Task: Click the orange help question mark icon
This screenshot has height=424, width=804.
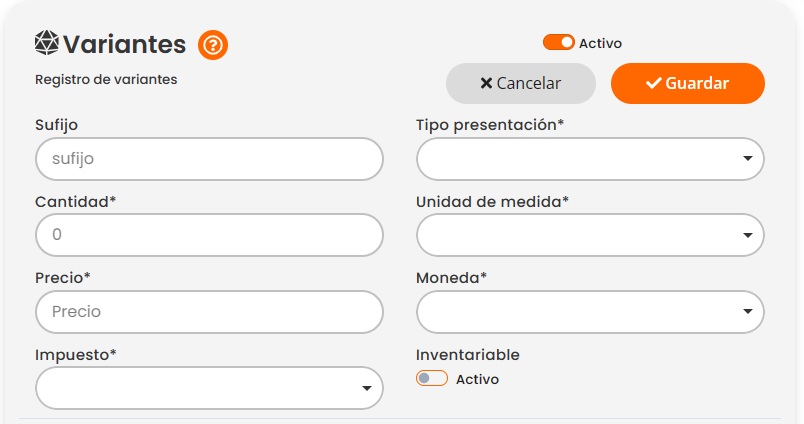Action: pos(213,45)
